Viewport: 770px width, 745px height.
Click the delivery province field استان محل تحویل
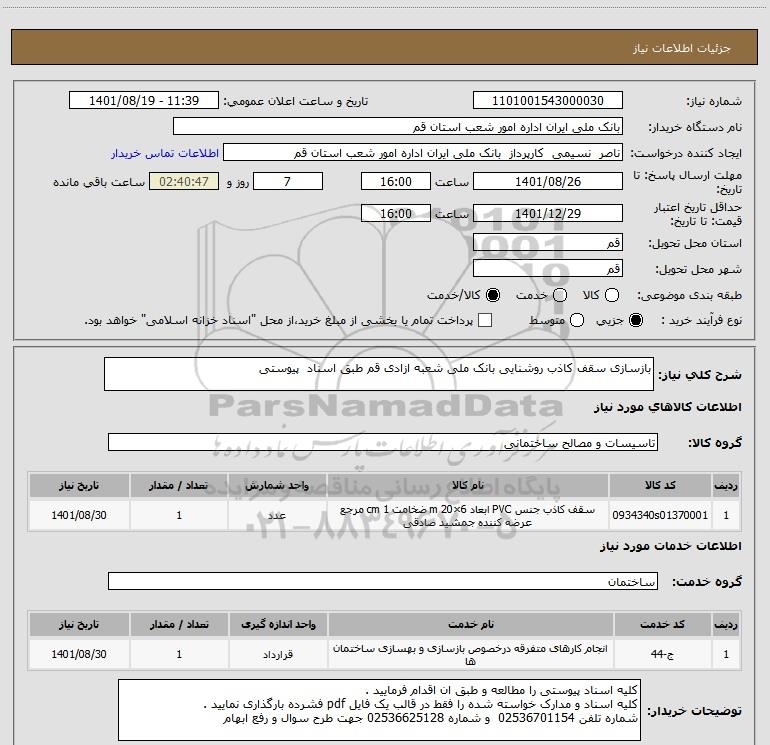pyautogui.click(x=548, y=243)
